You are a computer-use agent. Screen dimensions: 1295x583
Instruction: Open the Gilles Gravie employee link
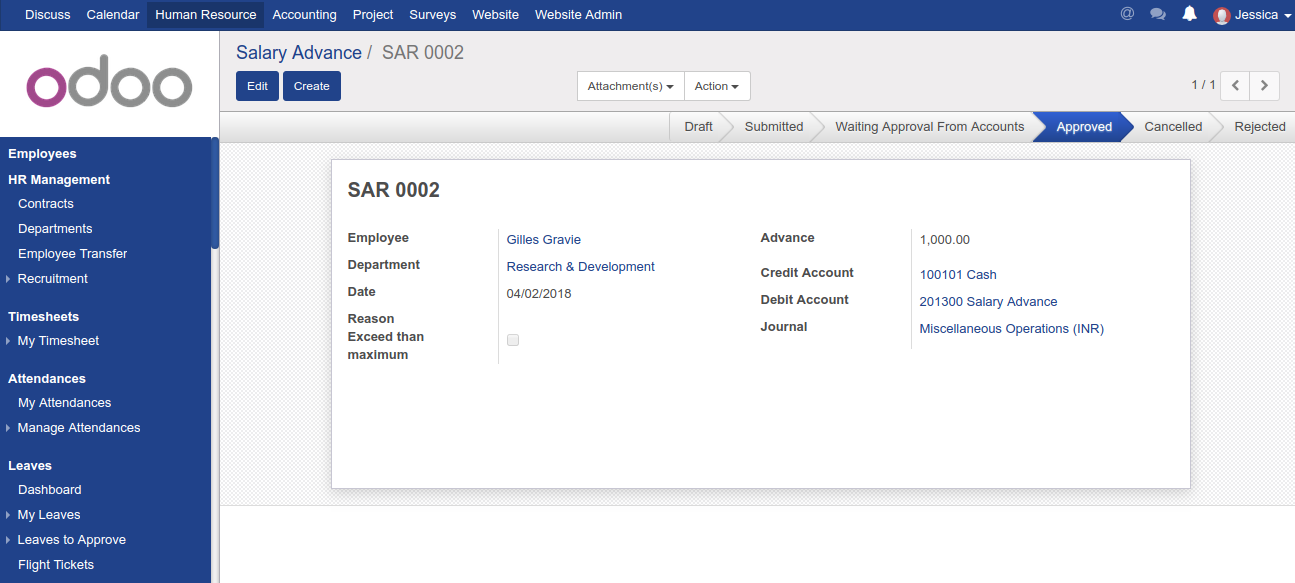click(x=543, y=240)
